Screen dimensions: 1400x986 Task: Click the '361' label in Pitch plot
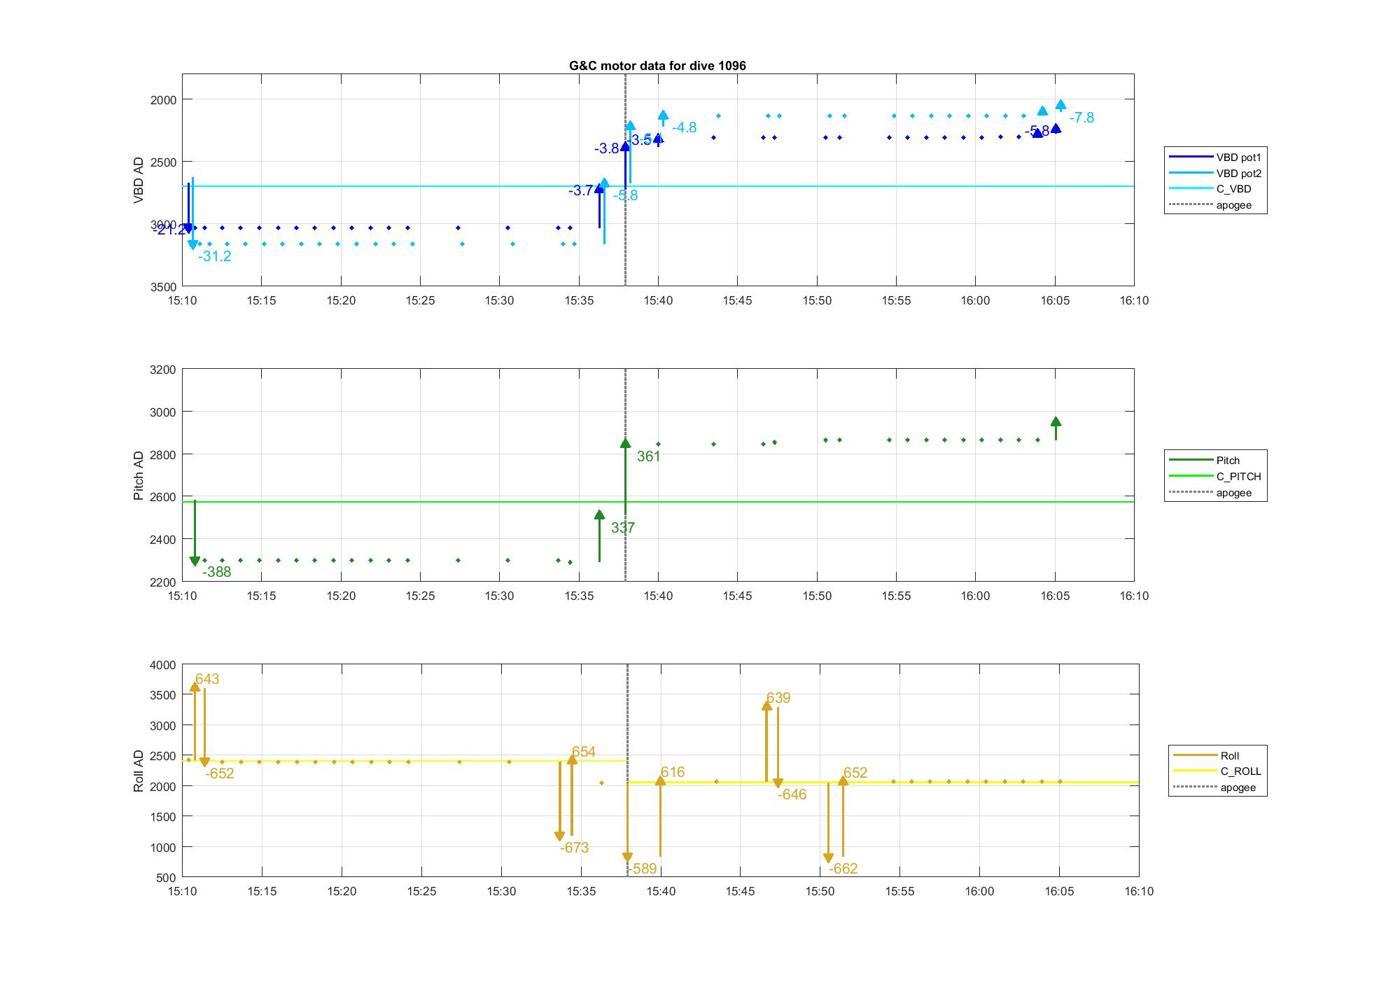click(x=649, y=457)
